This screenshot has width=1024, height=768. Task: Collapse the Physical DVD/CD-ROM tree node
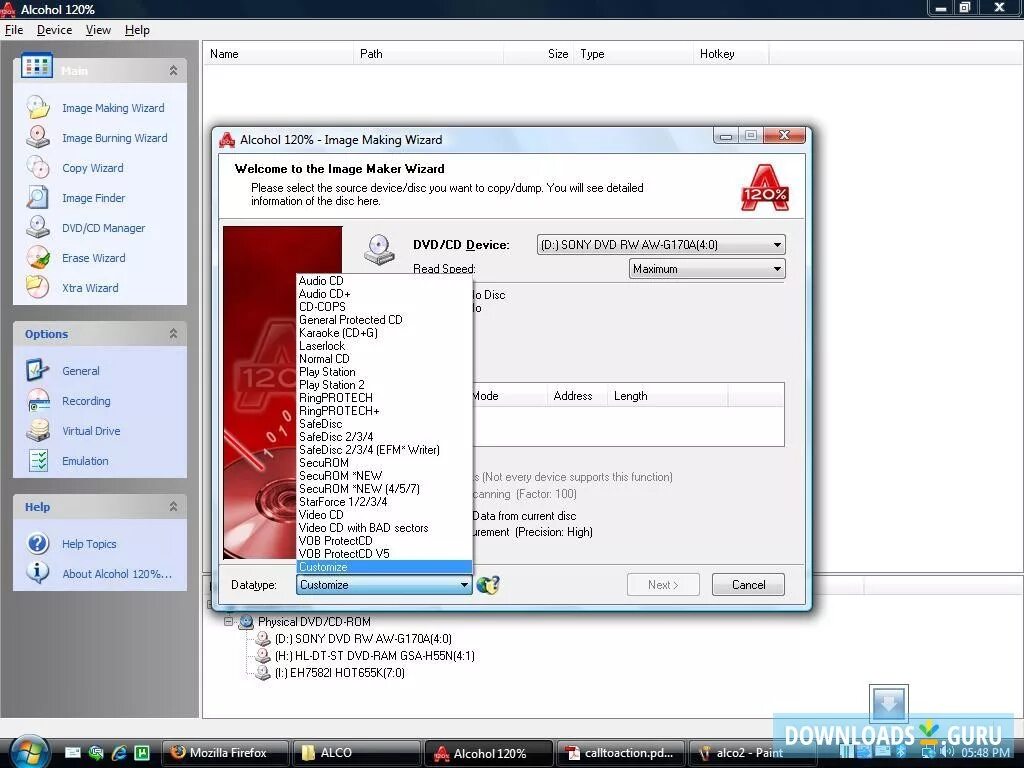(229, 622)
